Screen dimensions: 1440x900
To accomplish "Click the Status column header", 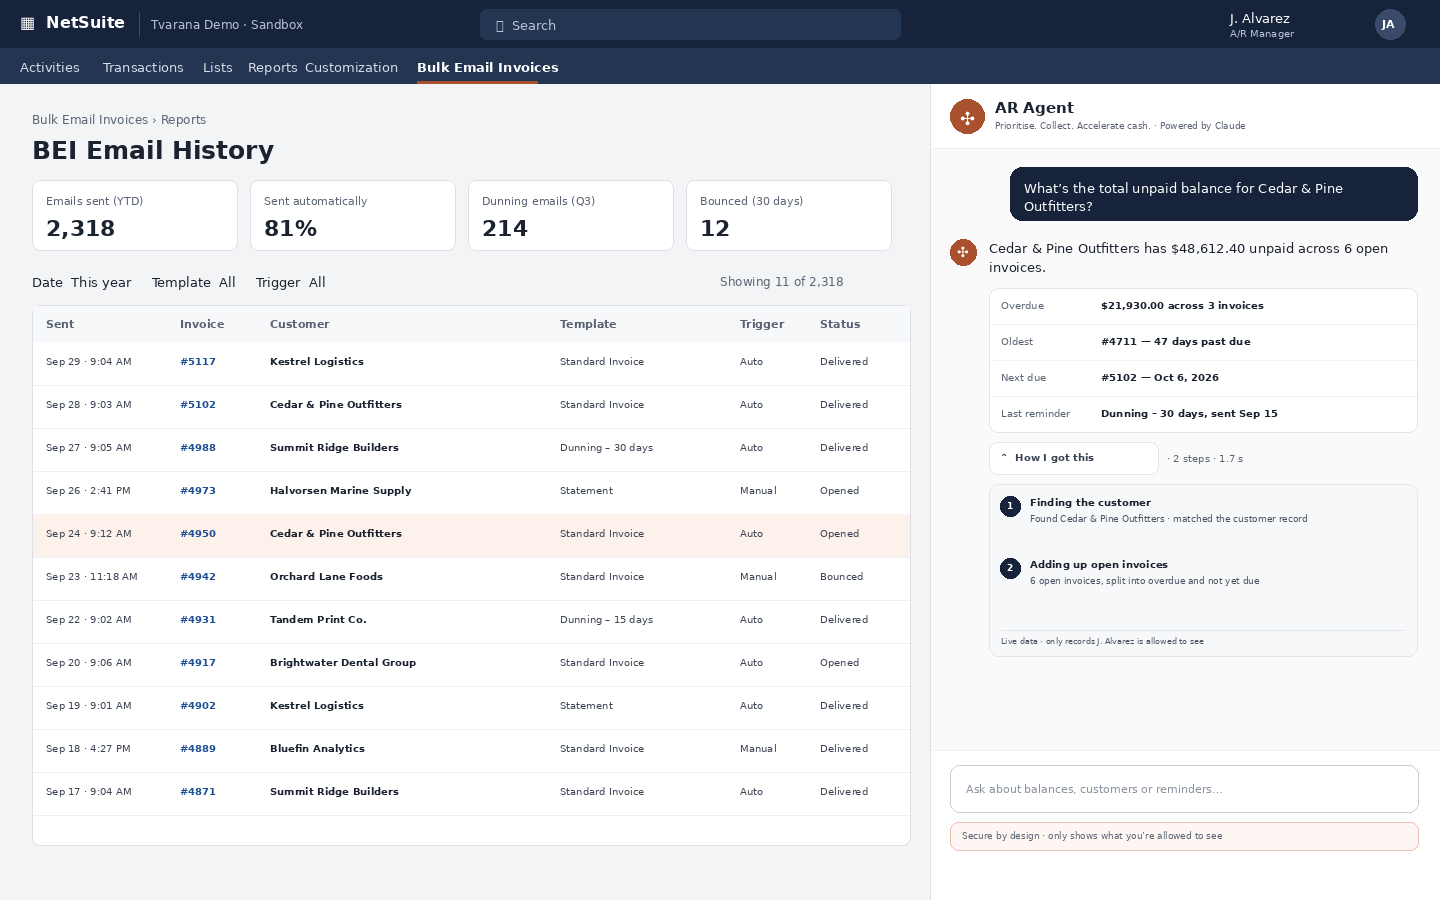I will [x=840, y=324].
